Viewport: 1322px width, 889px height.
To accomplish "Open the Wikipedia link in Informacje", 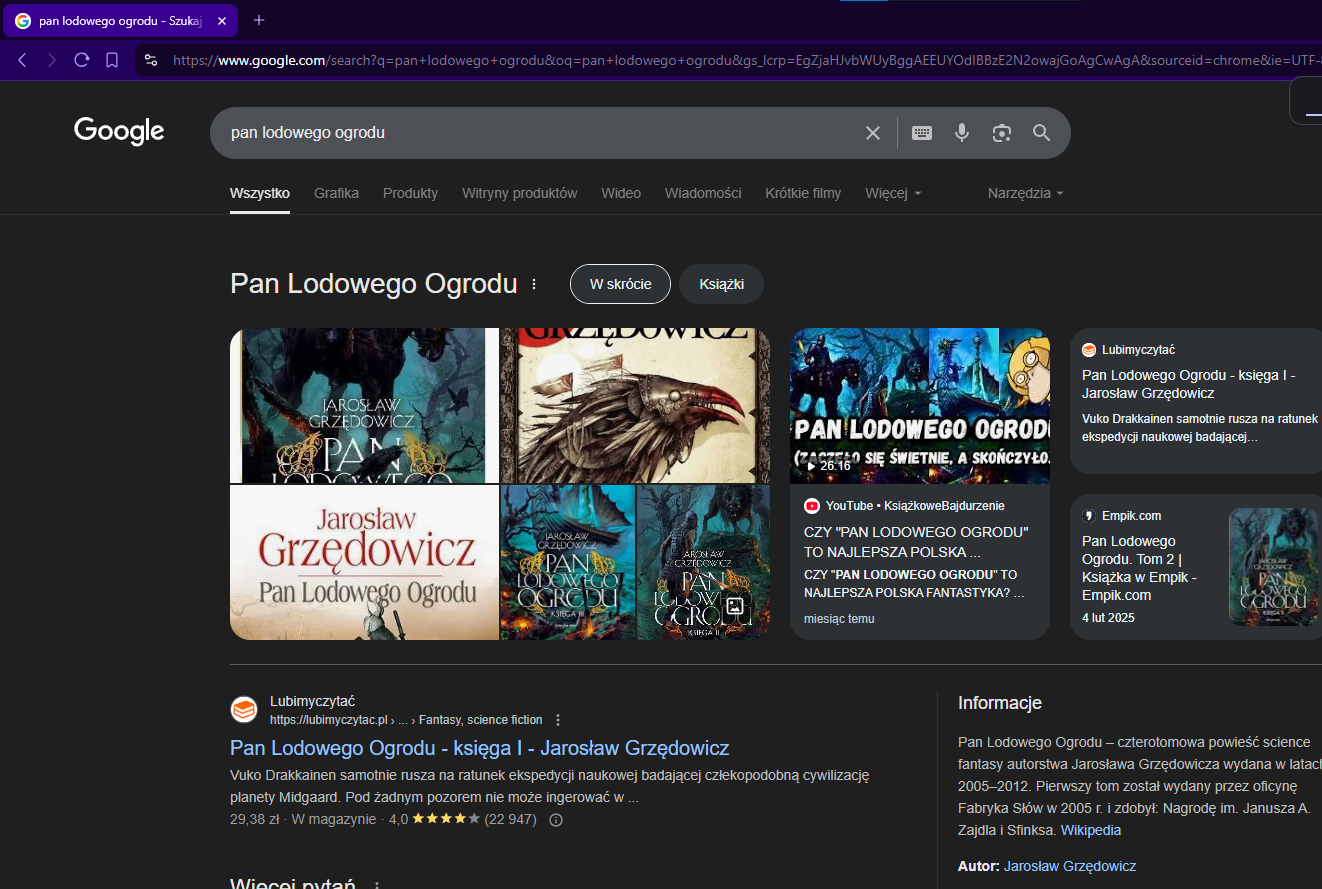I will (x=1091, y=830).
